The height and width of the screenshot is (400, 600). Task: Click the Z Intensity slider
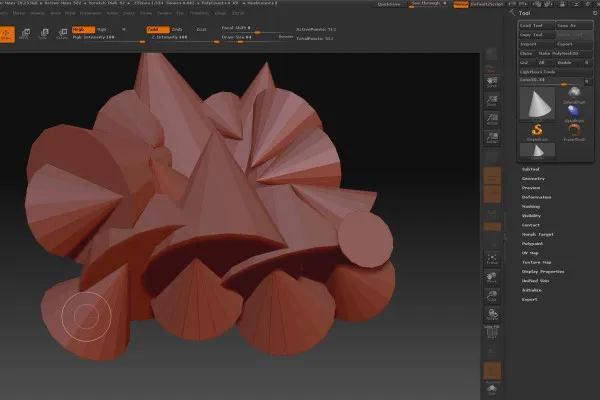click(x=183, y=38)
